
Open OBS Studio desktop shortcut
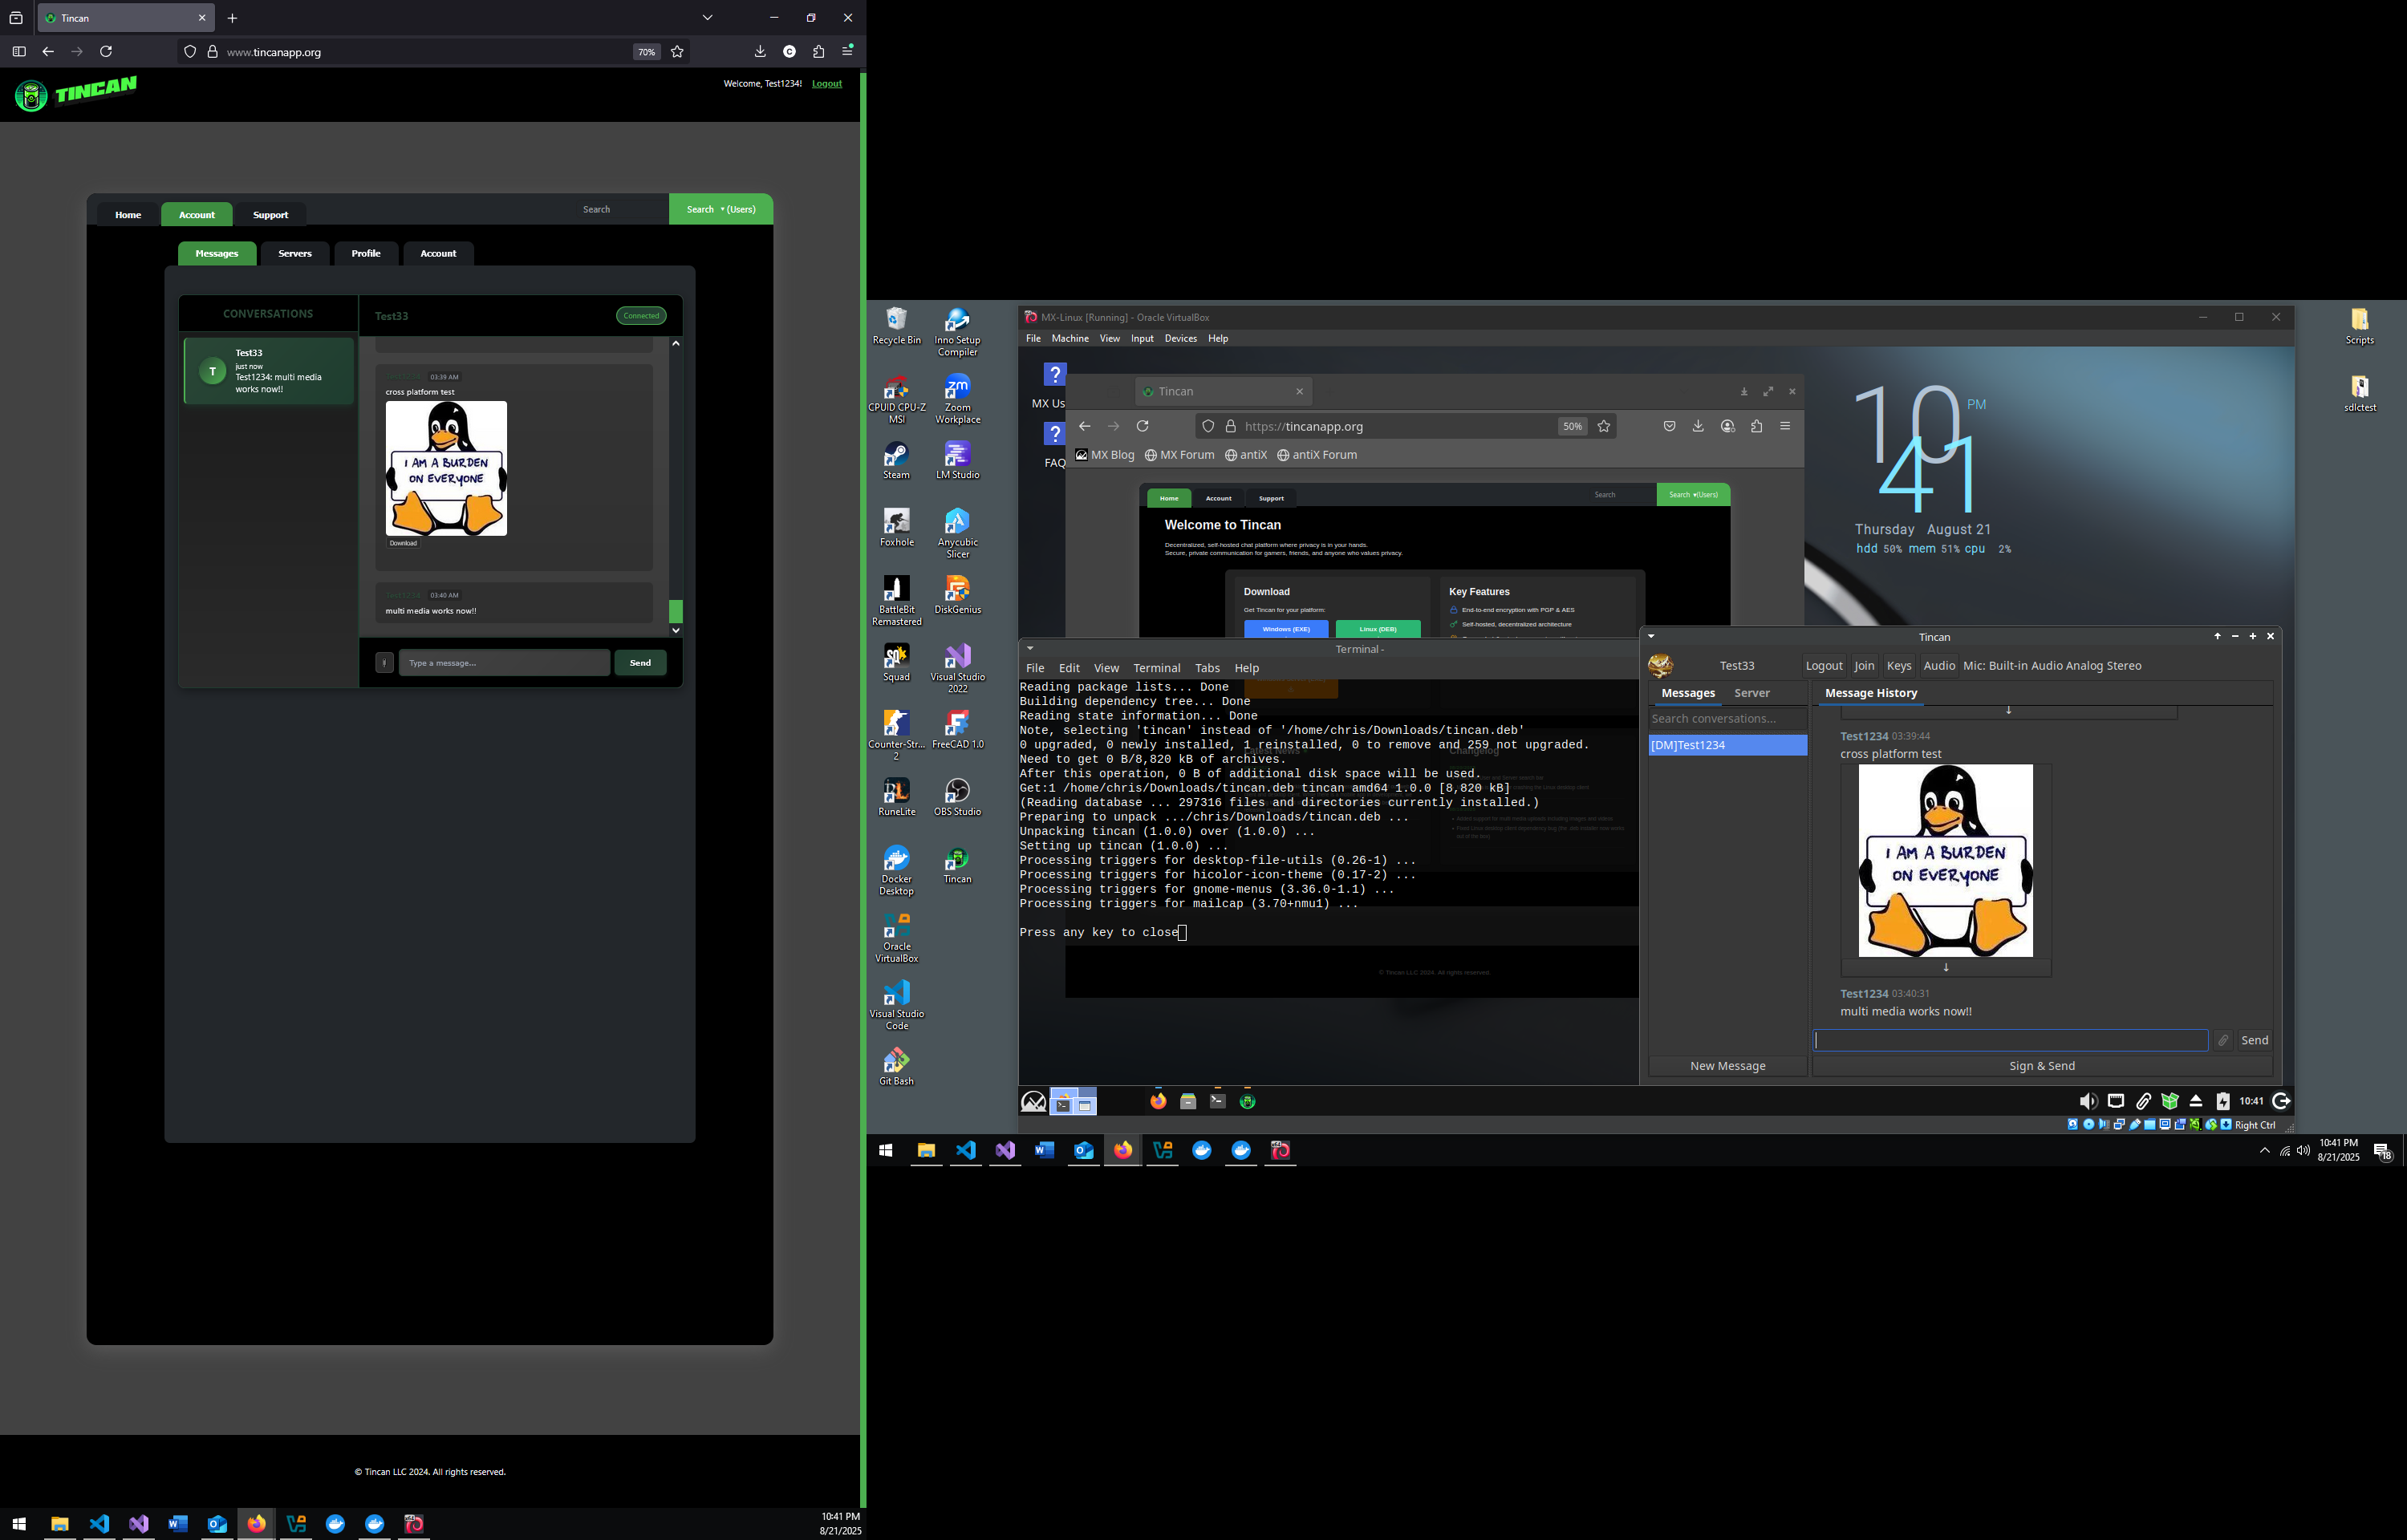click(x=957, y=792)
